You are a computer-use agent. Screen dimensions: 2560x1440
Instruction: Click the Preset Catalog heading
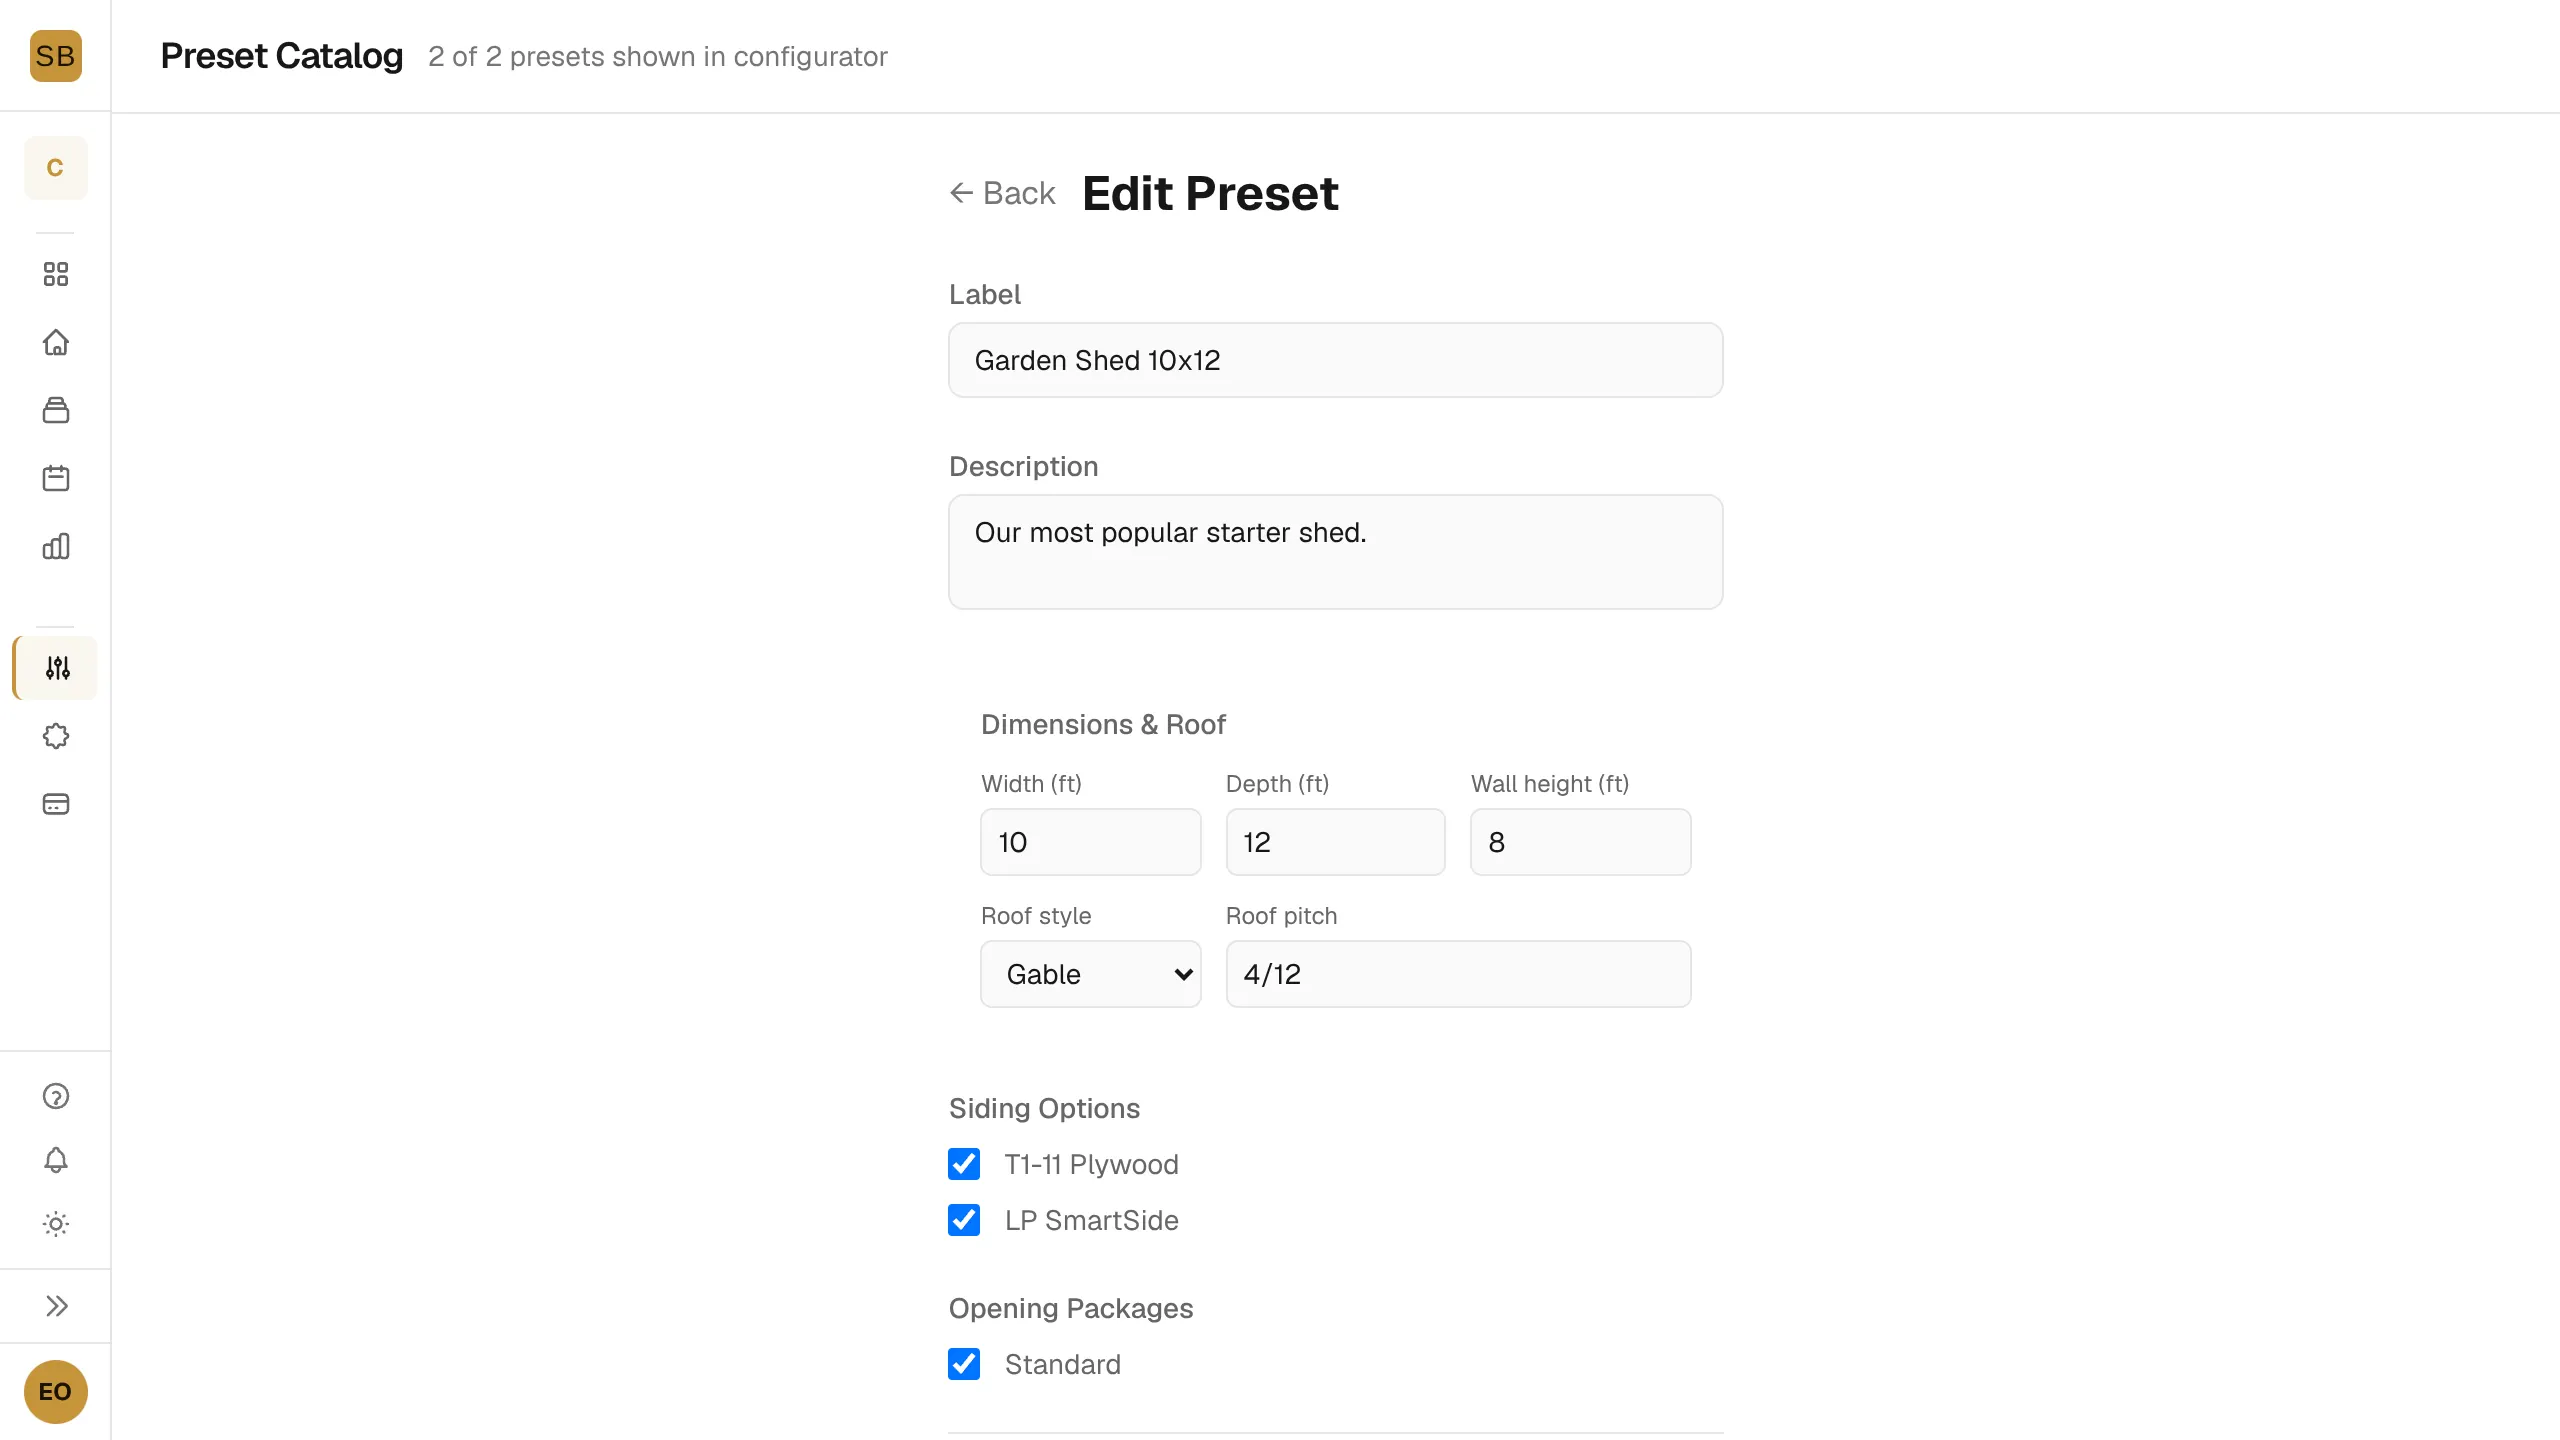[x=281, y=56]
